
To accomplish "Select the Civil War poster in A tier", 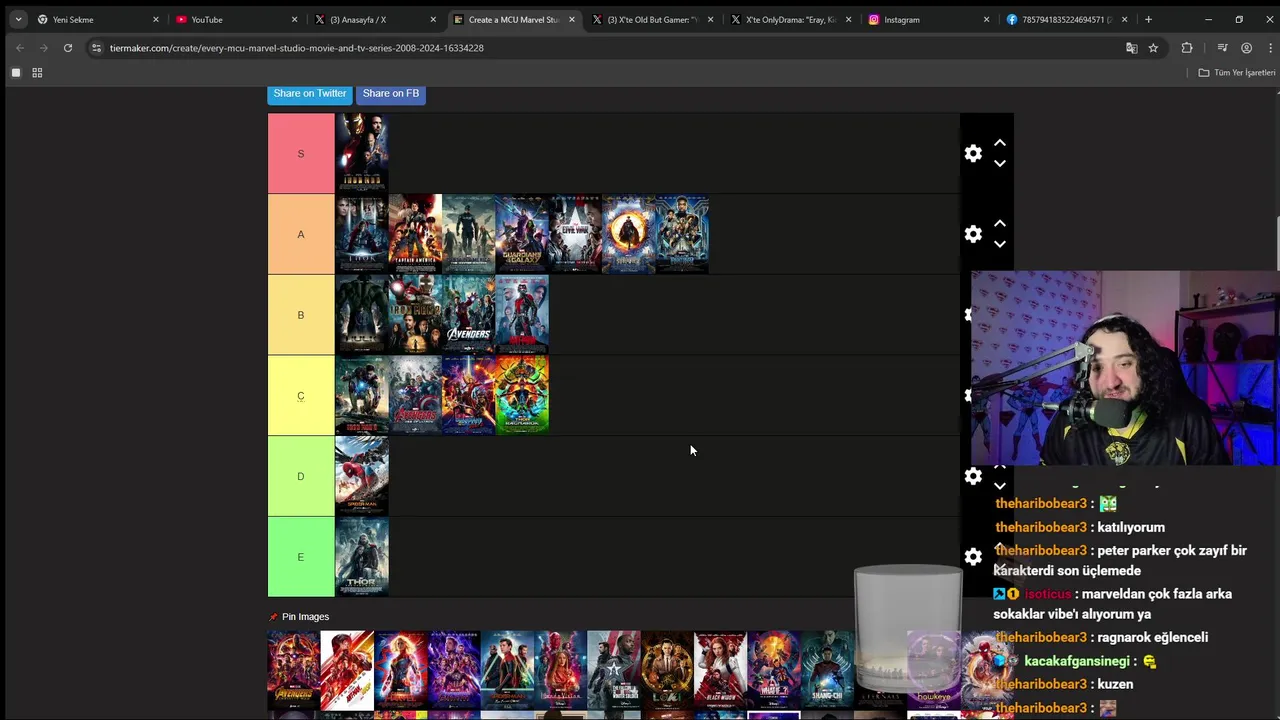I will click(x=575, y=234).
